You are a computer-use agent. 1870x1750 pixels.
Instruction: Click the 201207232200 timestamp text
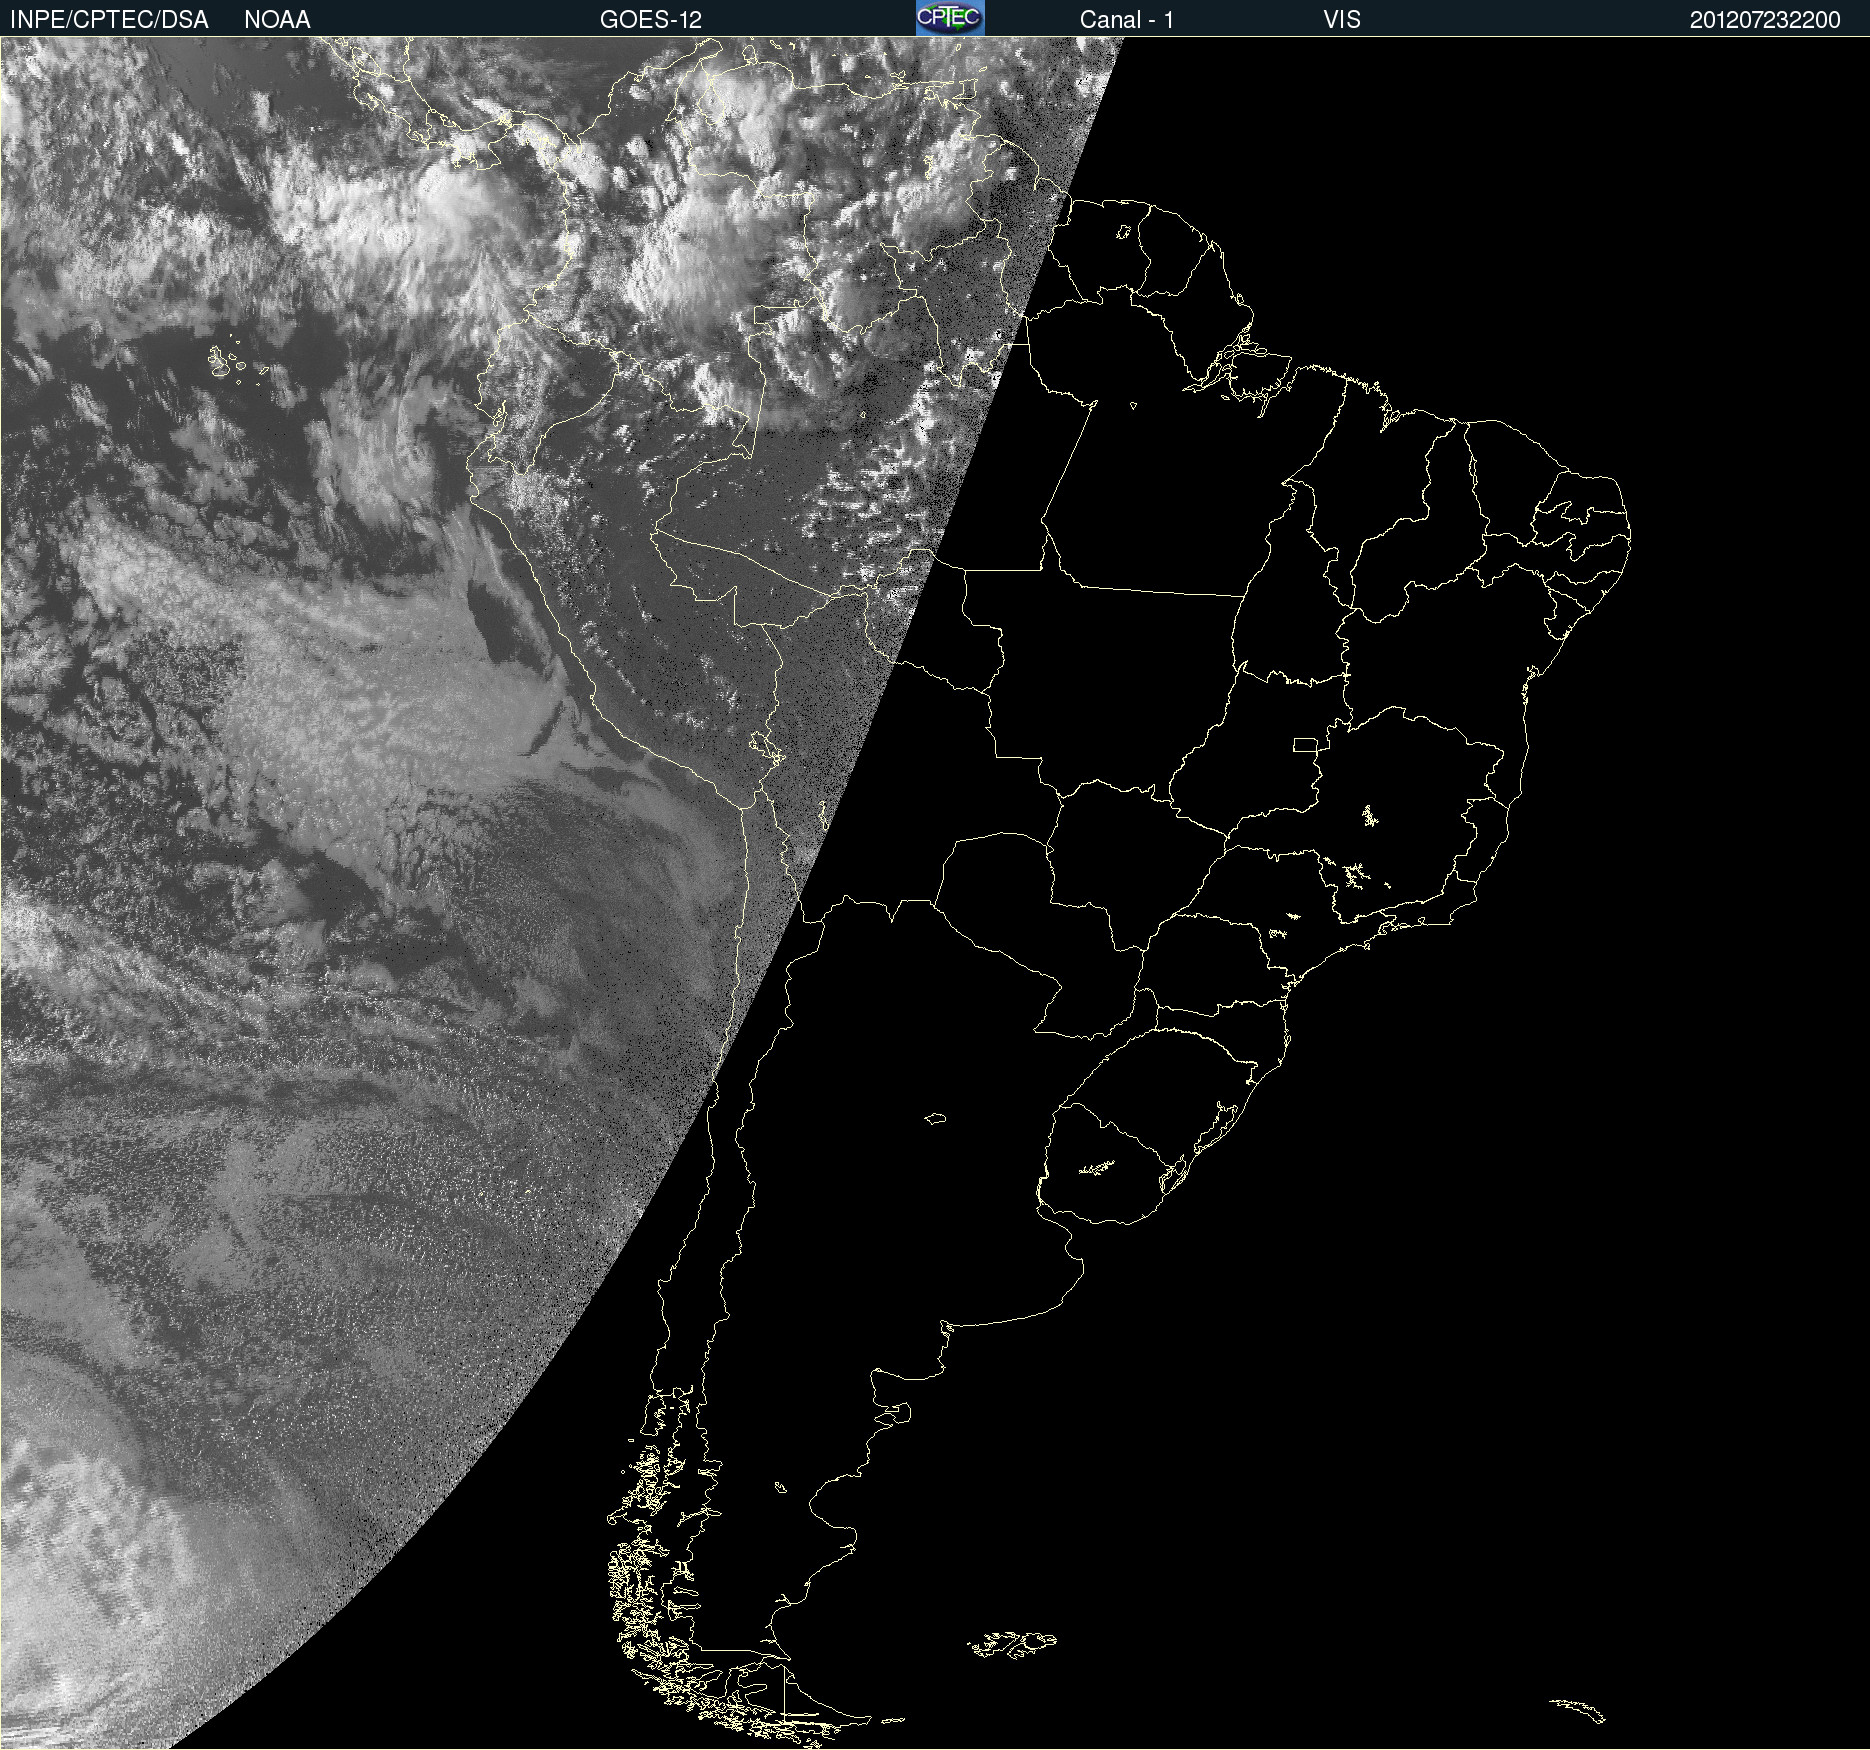coord(1765,20)
